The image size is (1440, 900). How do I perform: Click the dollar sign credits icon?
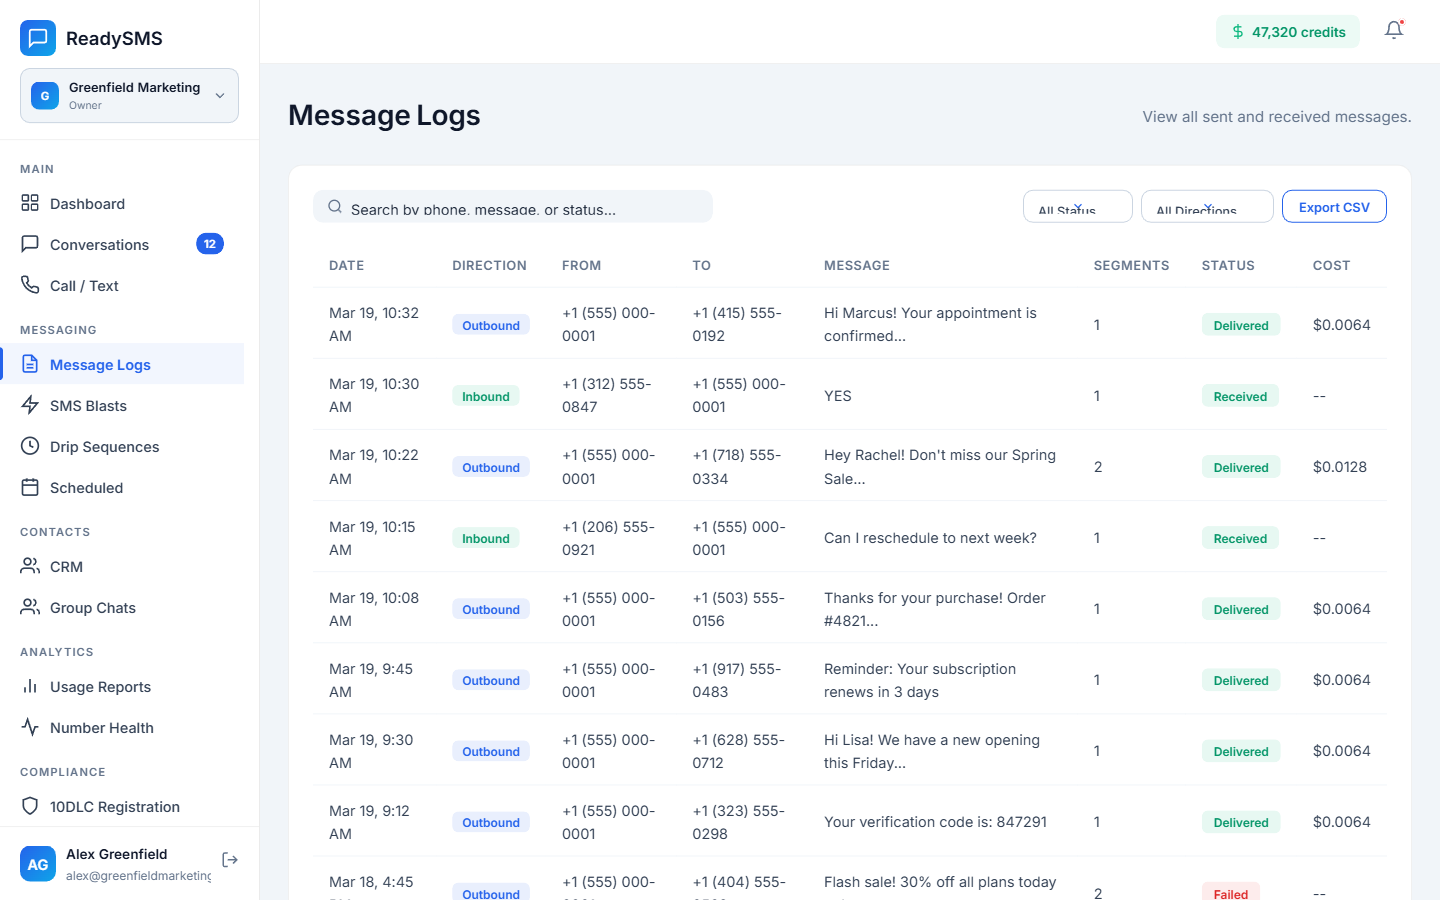click(1238, 32)
